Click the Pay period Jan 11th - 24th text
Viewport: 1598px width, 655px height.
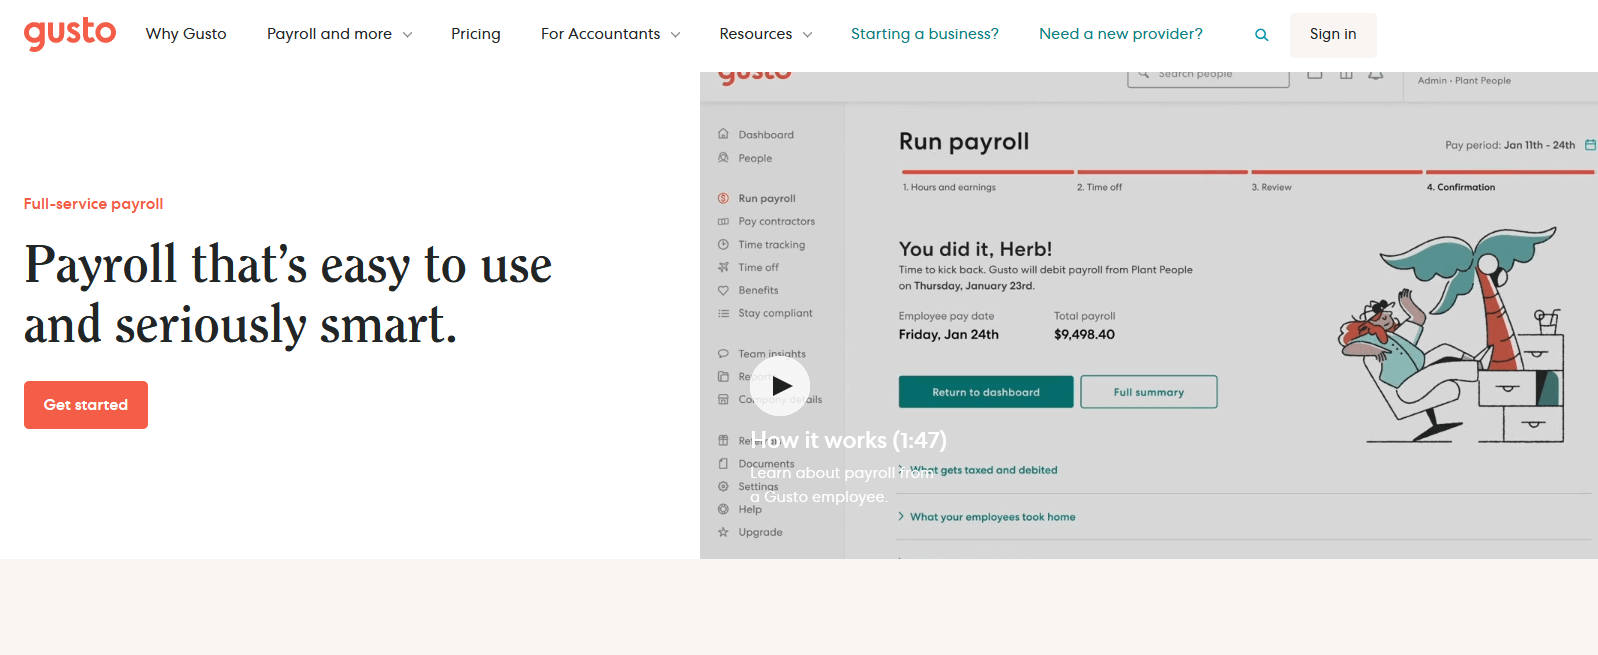1510,145
